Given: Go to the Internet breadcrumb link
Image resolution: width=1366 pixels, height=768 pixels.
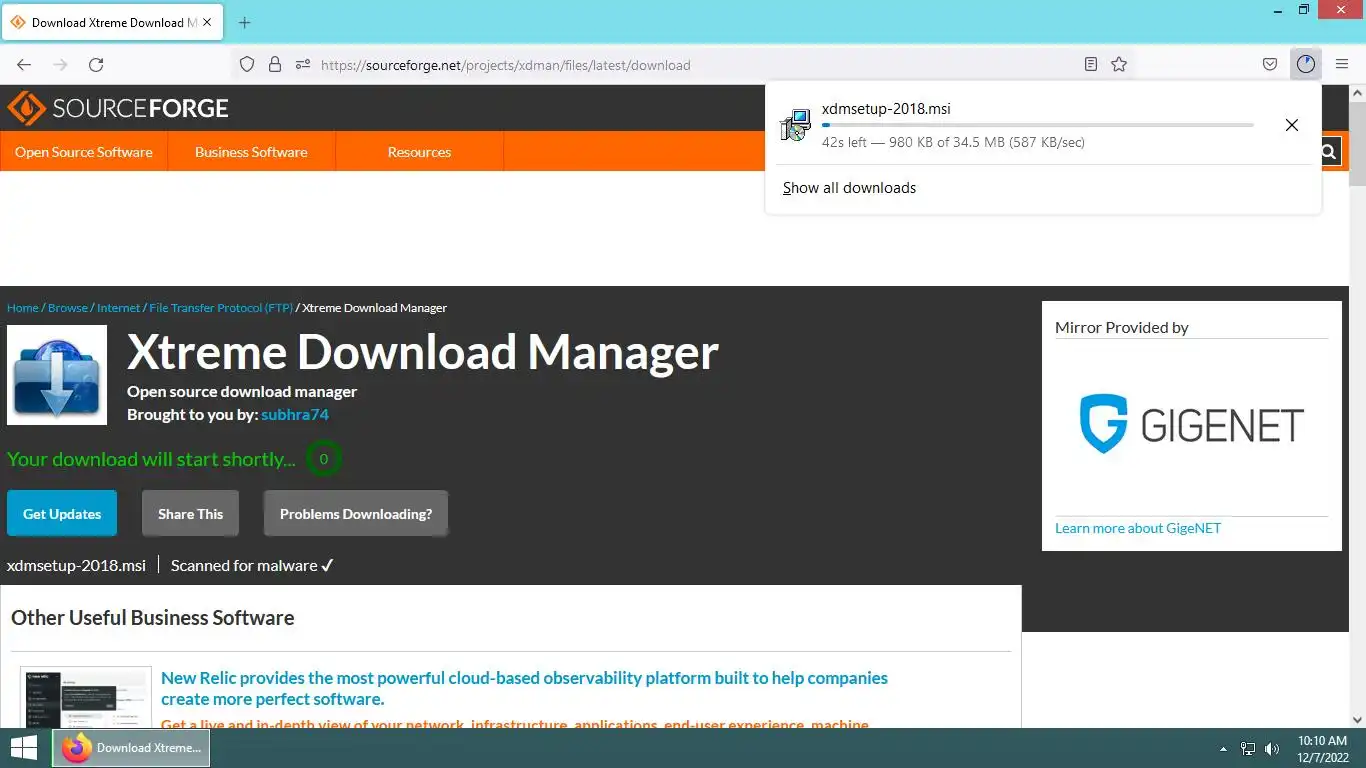Looking at the screenshot, I should [118, 308].
